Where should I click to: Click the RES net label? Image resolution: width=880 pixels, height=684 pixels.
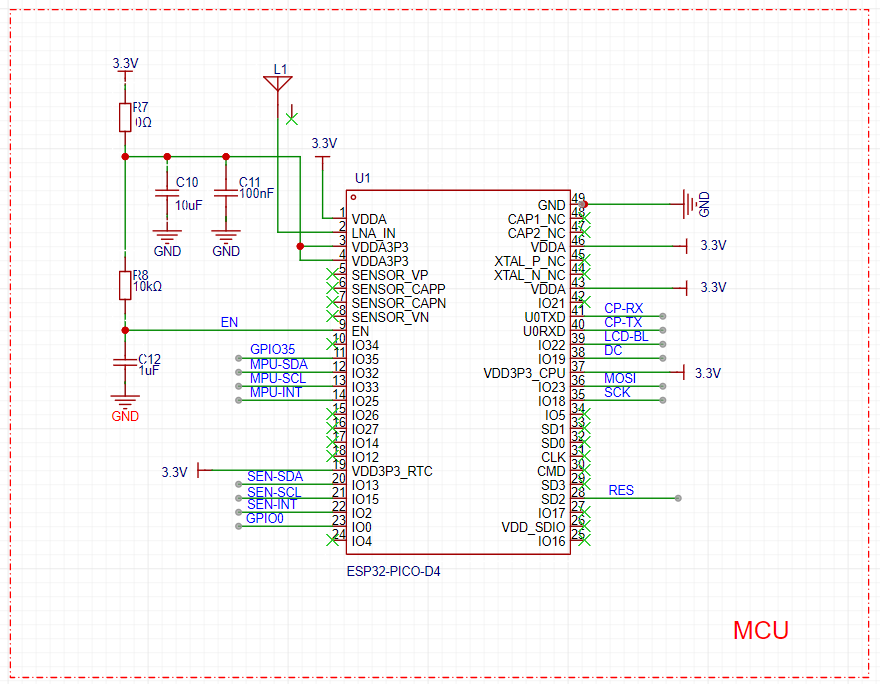pyautogui.click(x=621, y=490)
